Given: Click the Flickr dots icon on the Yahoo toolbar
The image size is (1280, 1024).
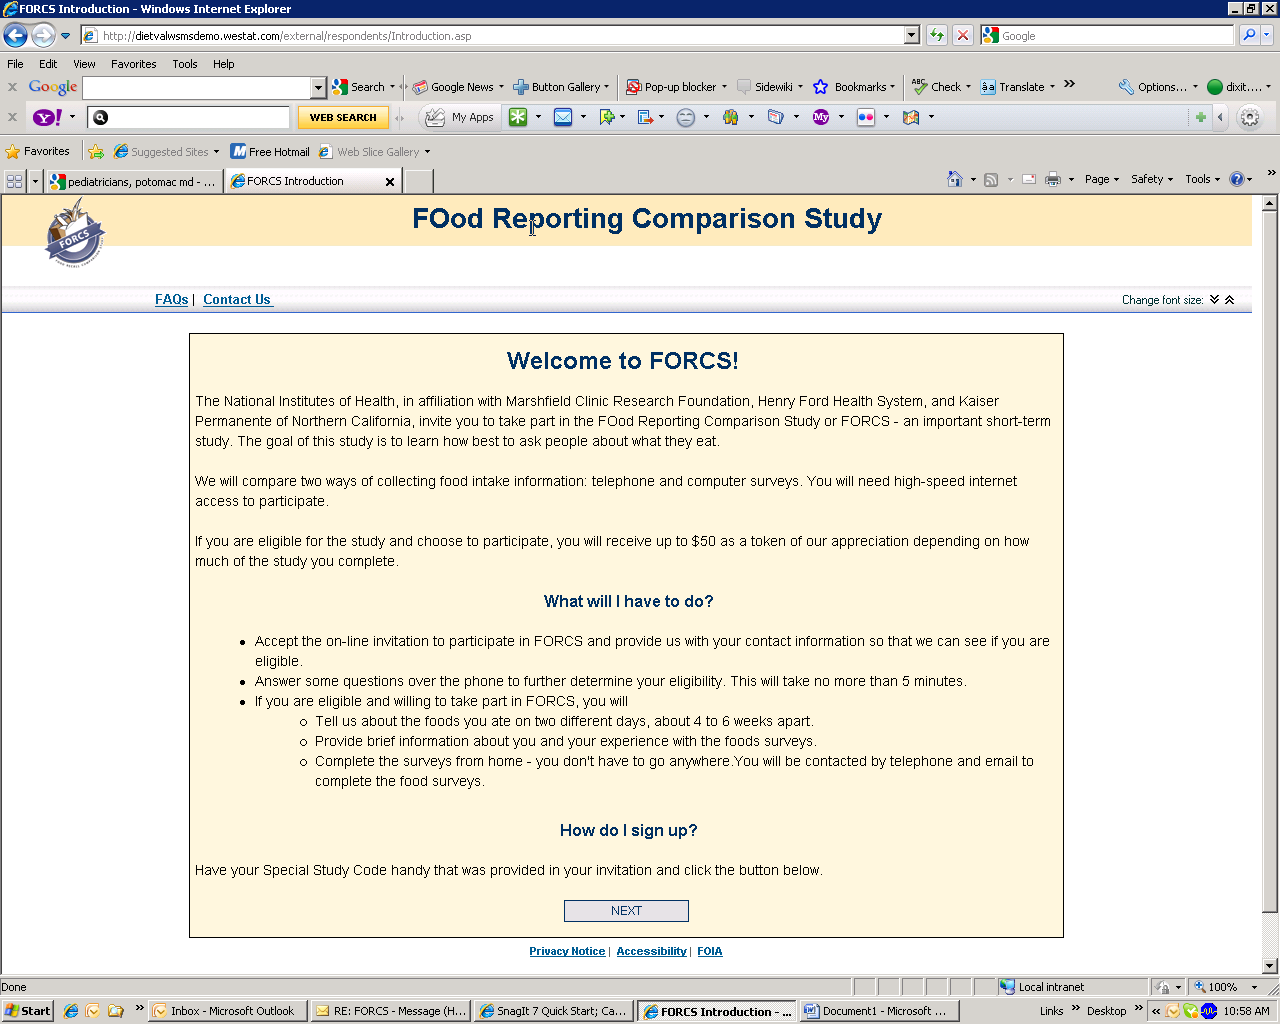Looking at the screenshot, I should [x=866, y=117].
